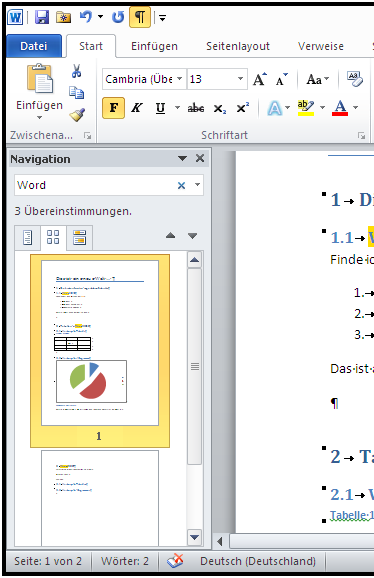This screenshot has height=578, width=374.
Task: Toggle italic K formatting
Action: click(137, 108)
